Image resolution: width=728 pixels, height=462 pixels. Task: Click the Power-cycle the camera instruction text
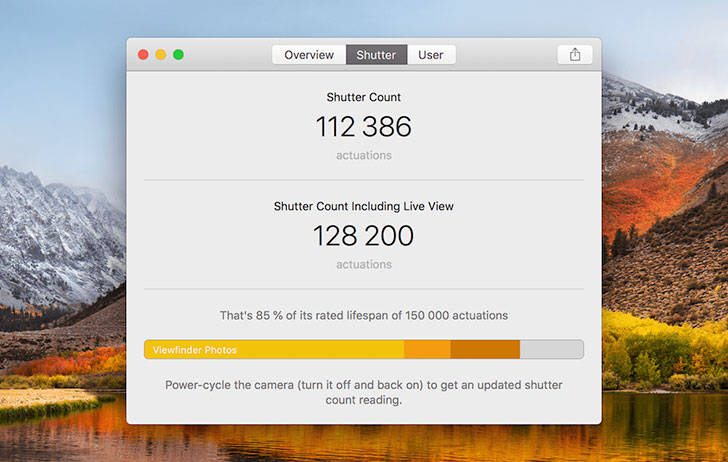point(364,392)
